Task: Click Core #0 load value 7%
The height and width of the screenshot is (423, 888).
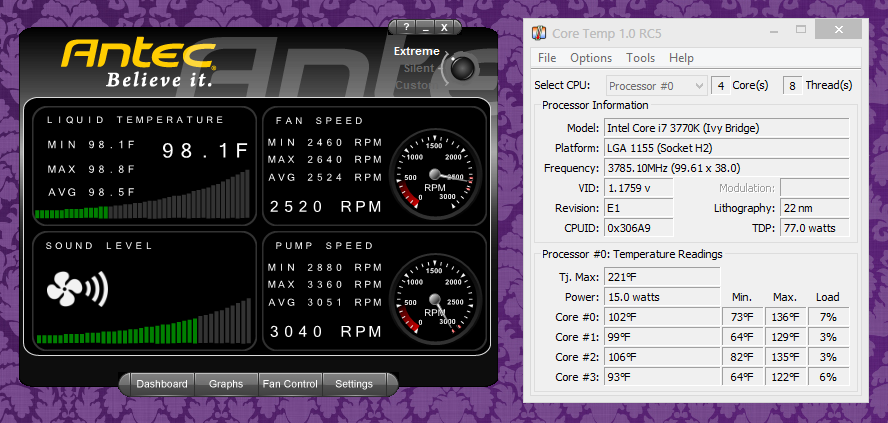Action: (x=828, y=317)
